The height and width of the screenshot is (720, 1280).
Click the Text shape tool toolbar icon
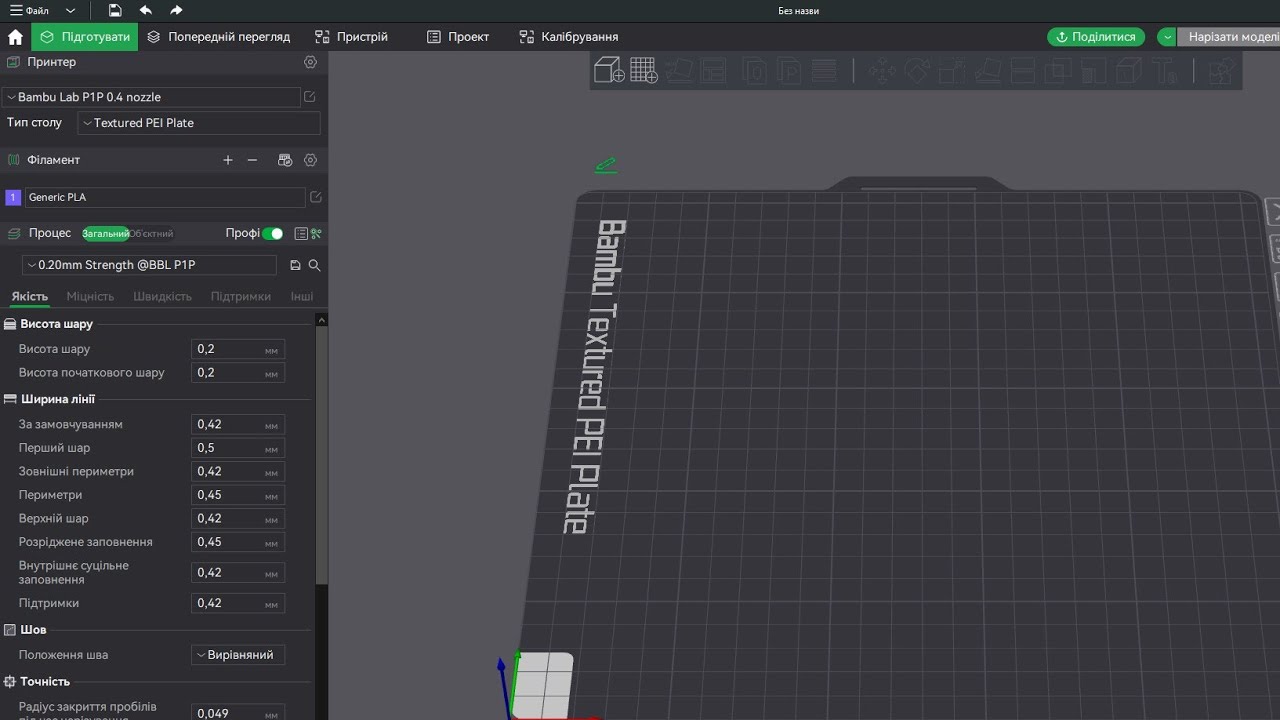(1163, 71)
